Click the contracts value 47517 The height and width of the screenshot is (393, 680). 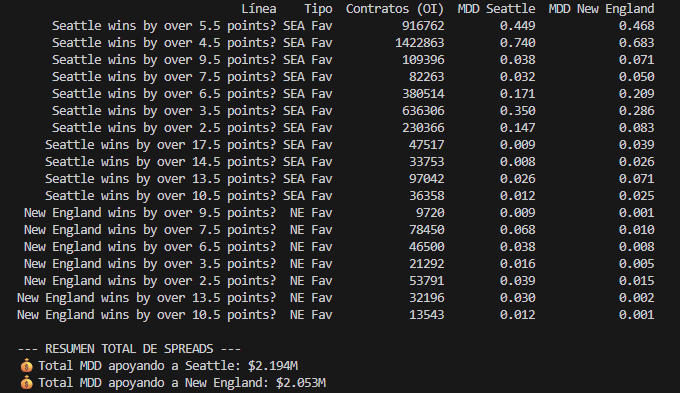(x=426, y=144)
